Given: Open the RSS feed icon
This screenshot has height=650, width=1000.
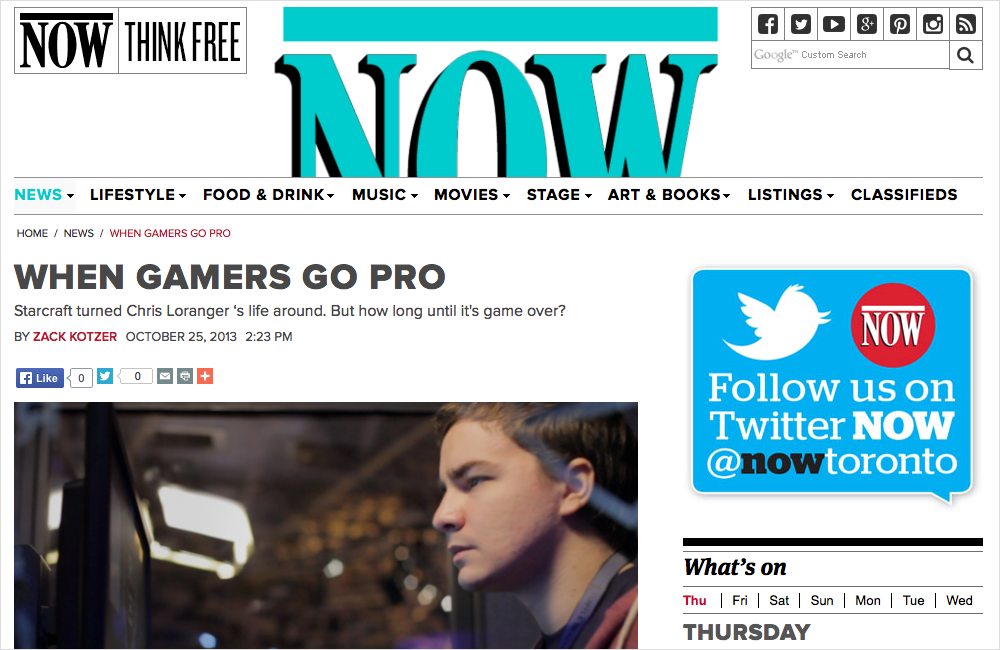Looking at the screenshot, I should click(x=966, y=25).
